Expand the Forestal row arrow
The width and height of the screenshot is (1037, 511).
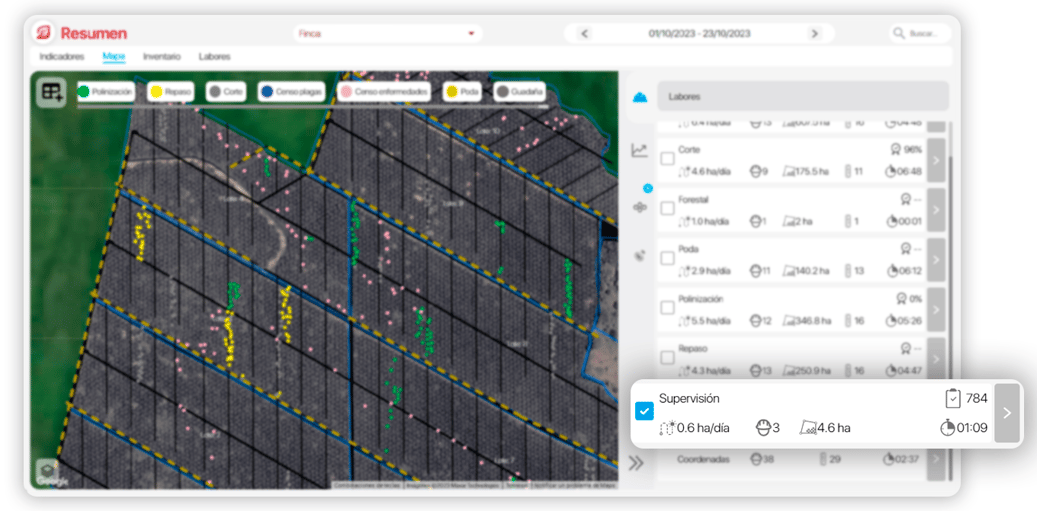[x=936, y=209]
